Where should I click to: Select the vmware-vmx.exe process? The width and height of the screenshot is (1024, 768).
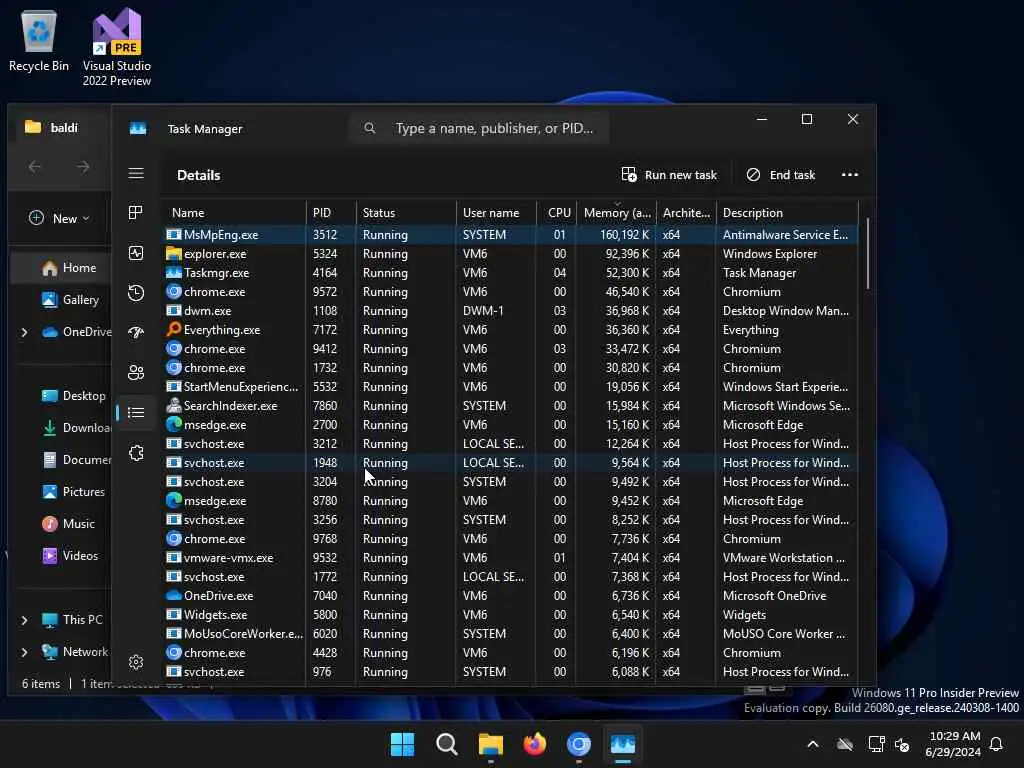[510, 558]
